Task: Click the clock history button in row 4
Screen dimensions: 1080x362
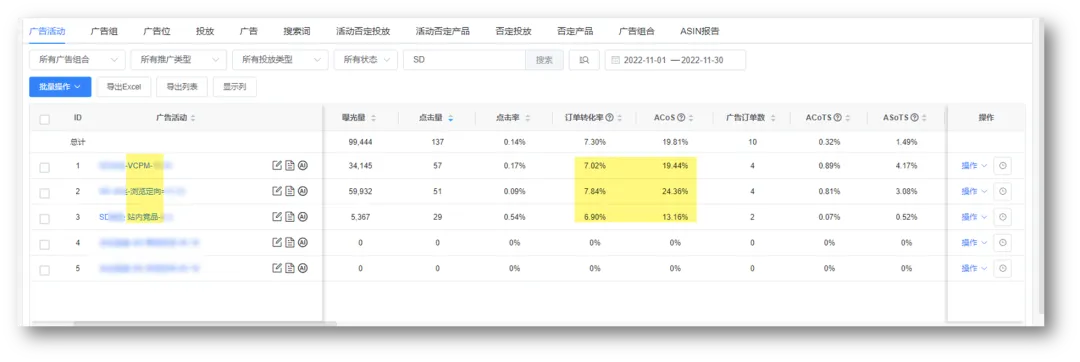Action: [1003, 242]
